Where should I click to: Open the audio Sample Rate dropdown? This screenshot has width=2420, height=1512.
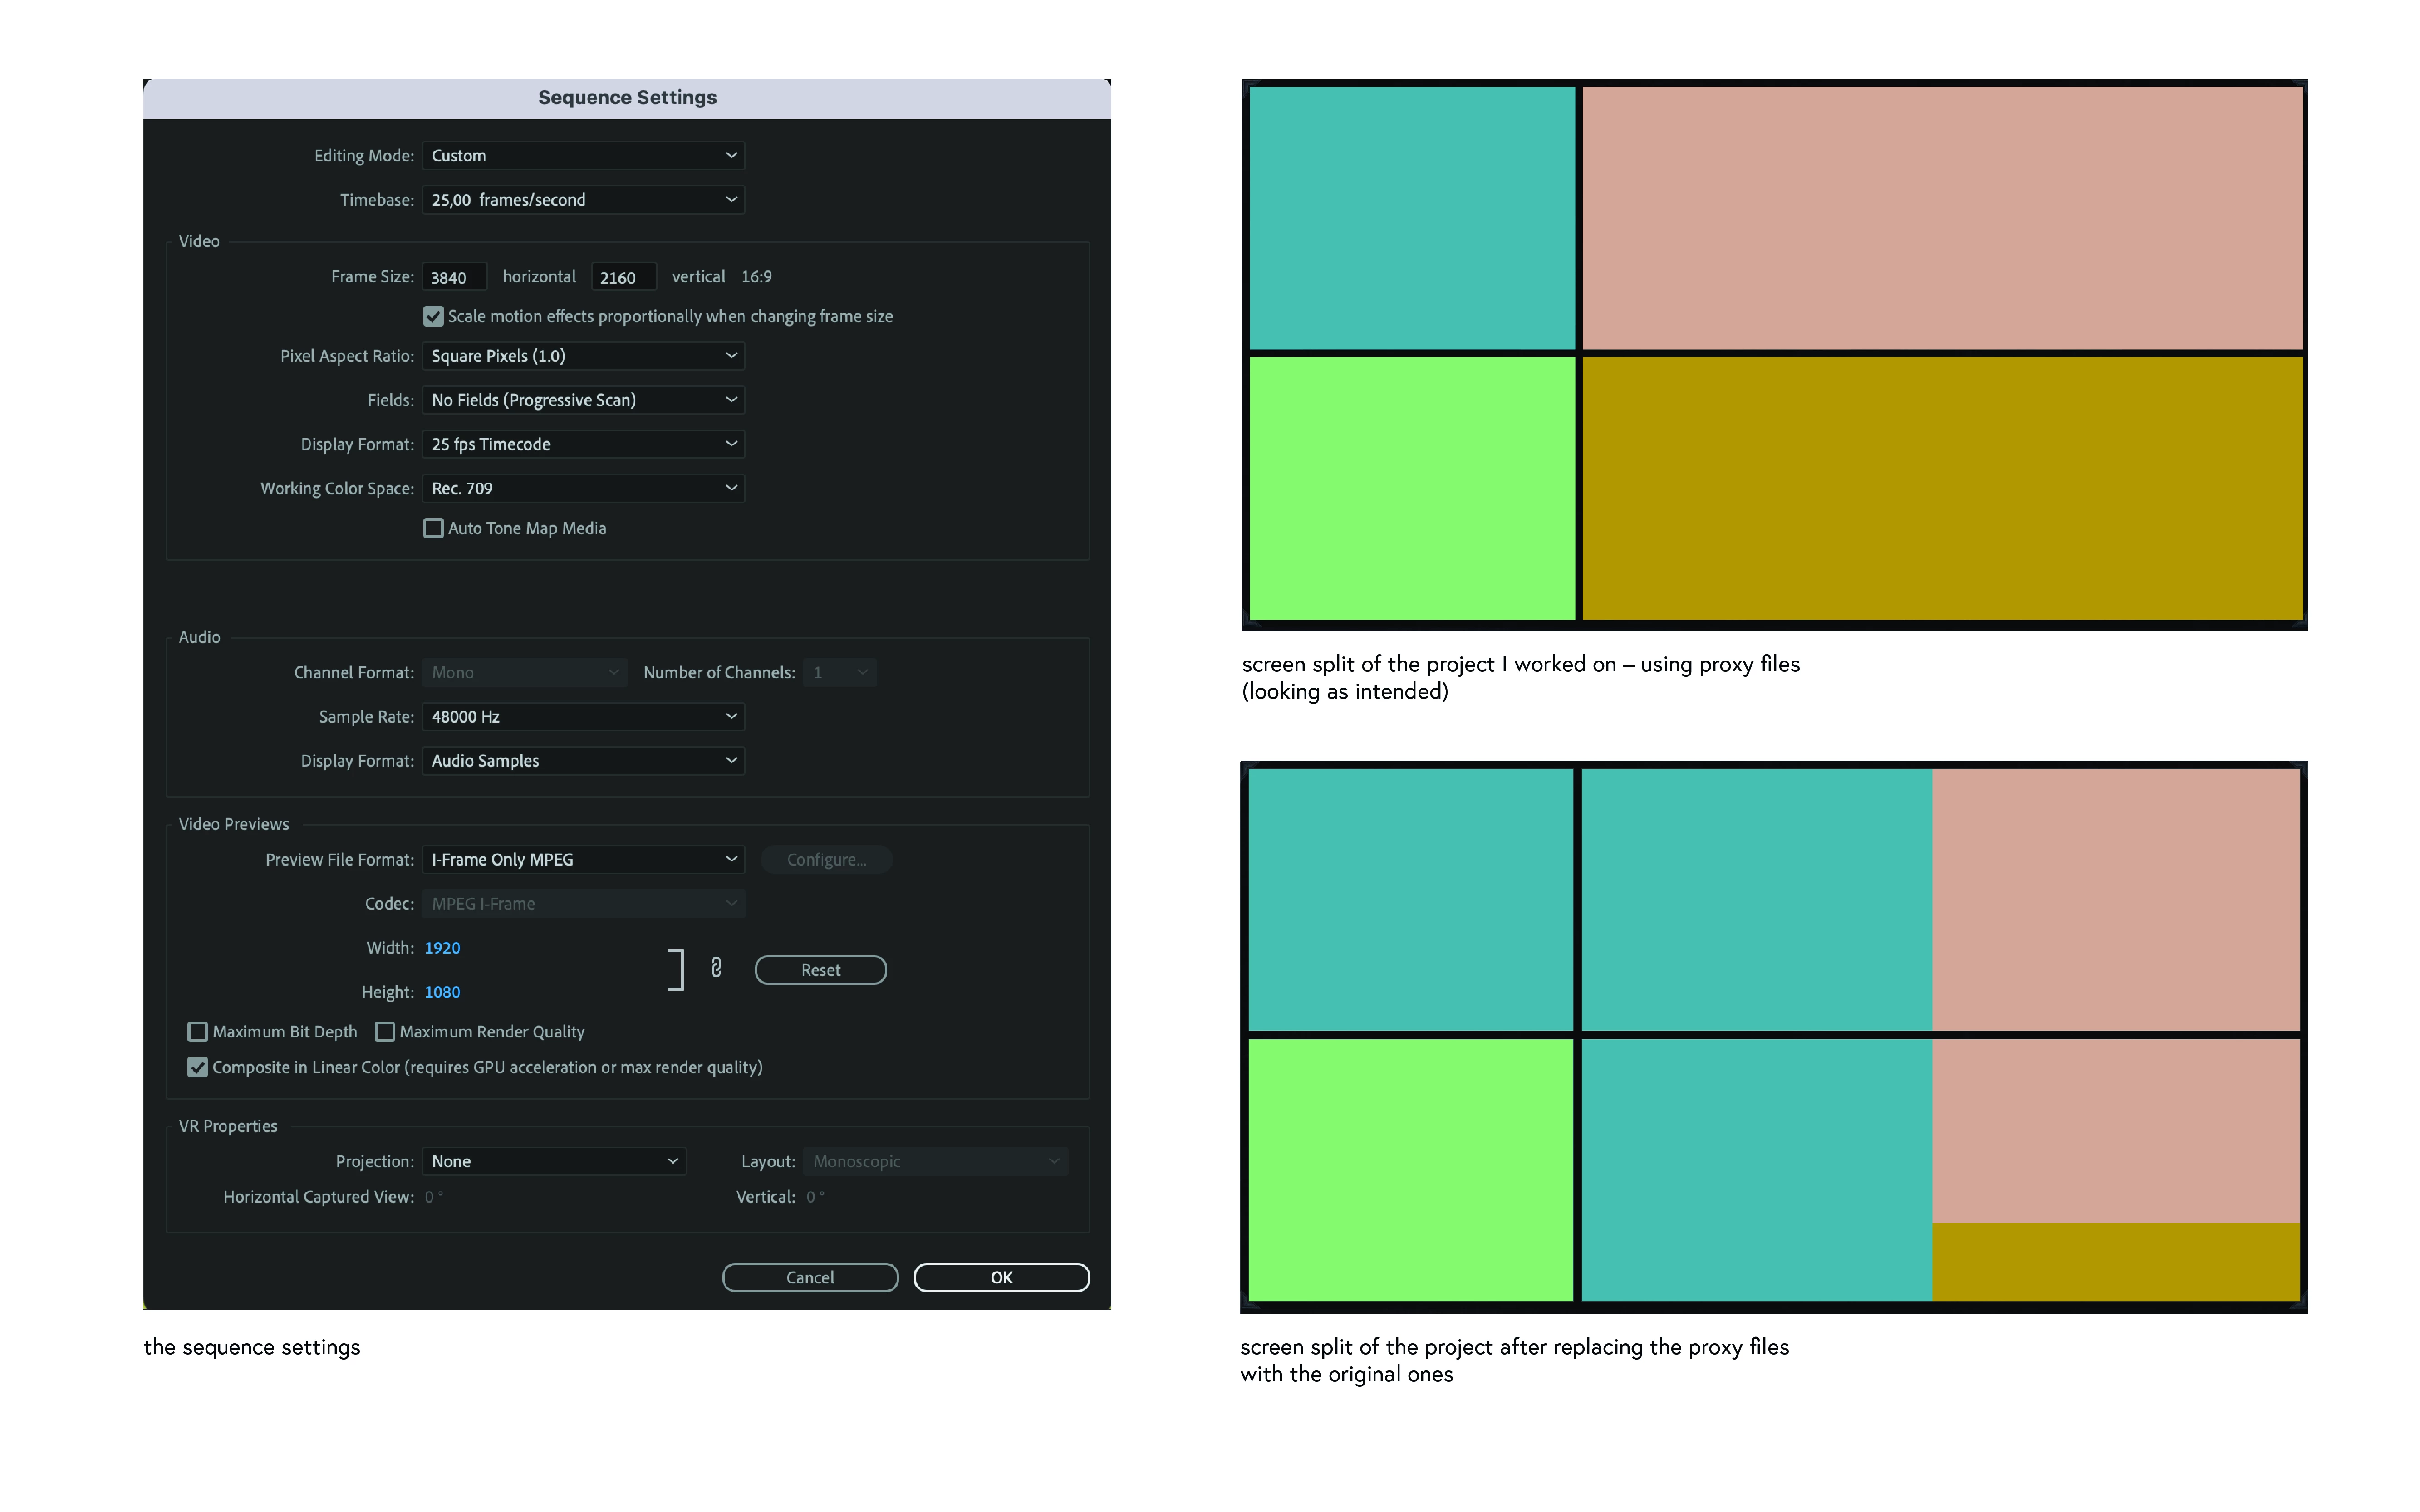(583, 716)
